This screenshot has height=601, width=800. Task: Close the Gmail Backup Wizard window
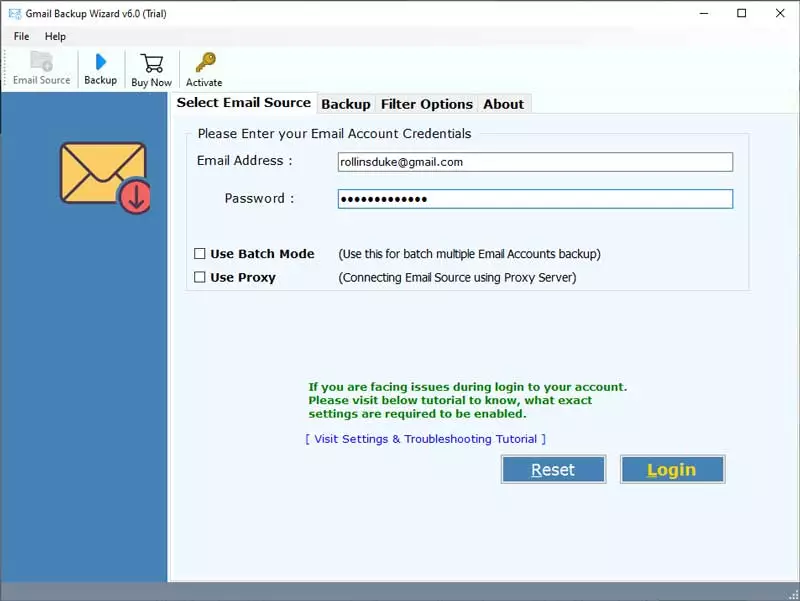780,13
